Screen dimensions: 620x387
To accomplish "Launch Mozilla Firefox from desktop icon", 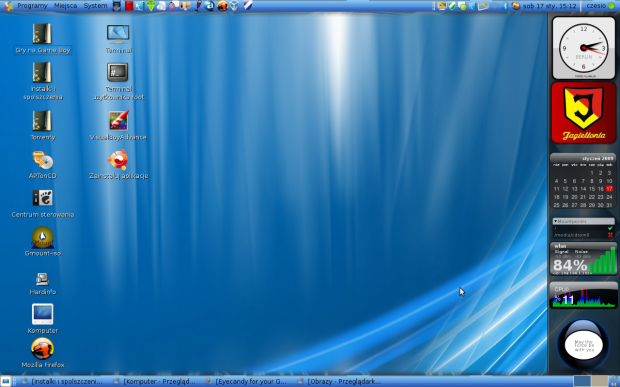I will tap(42, 353).
